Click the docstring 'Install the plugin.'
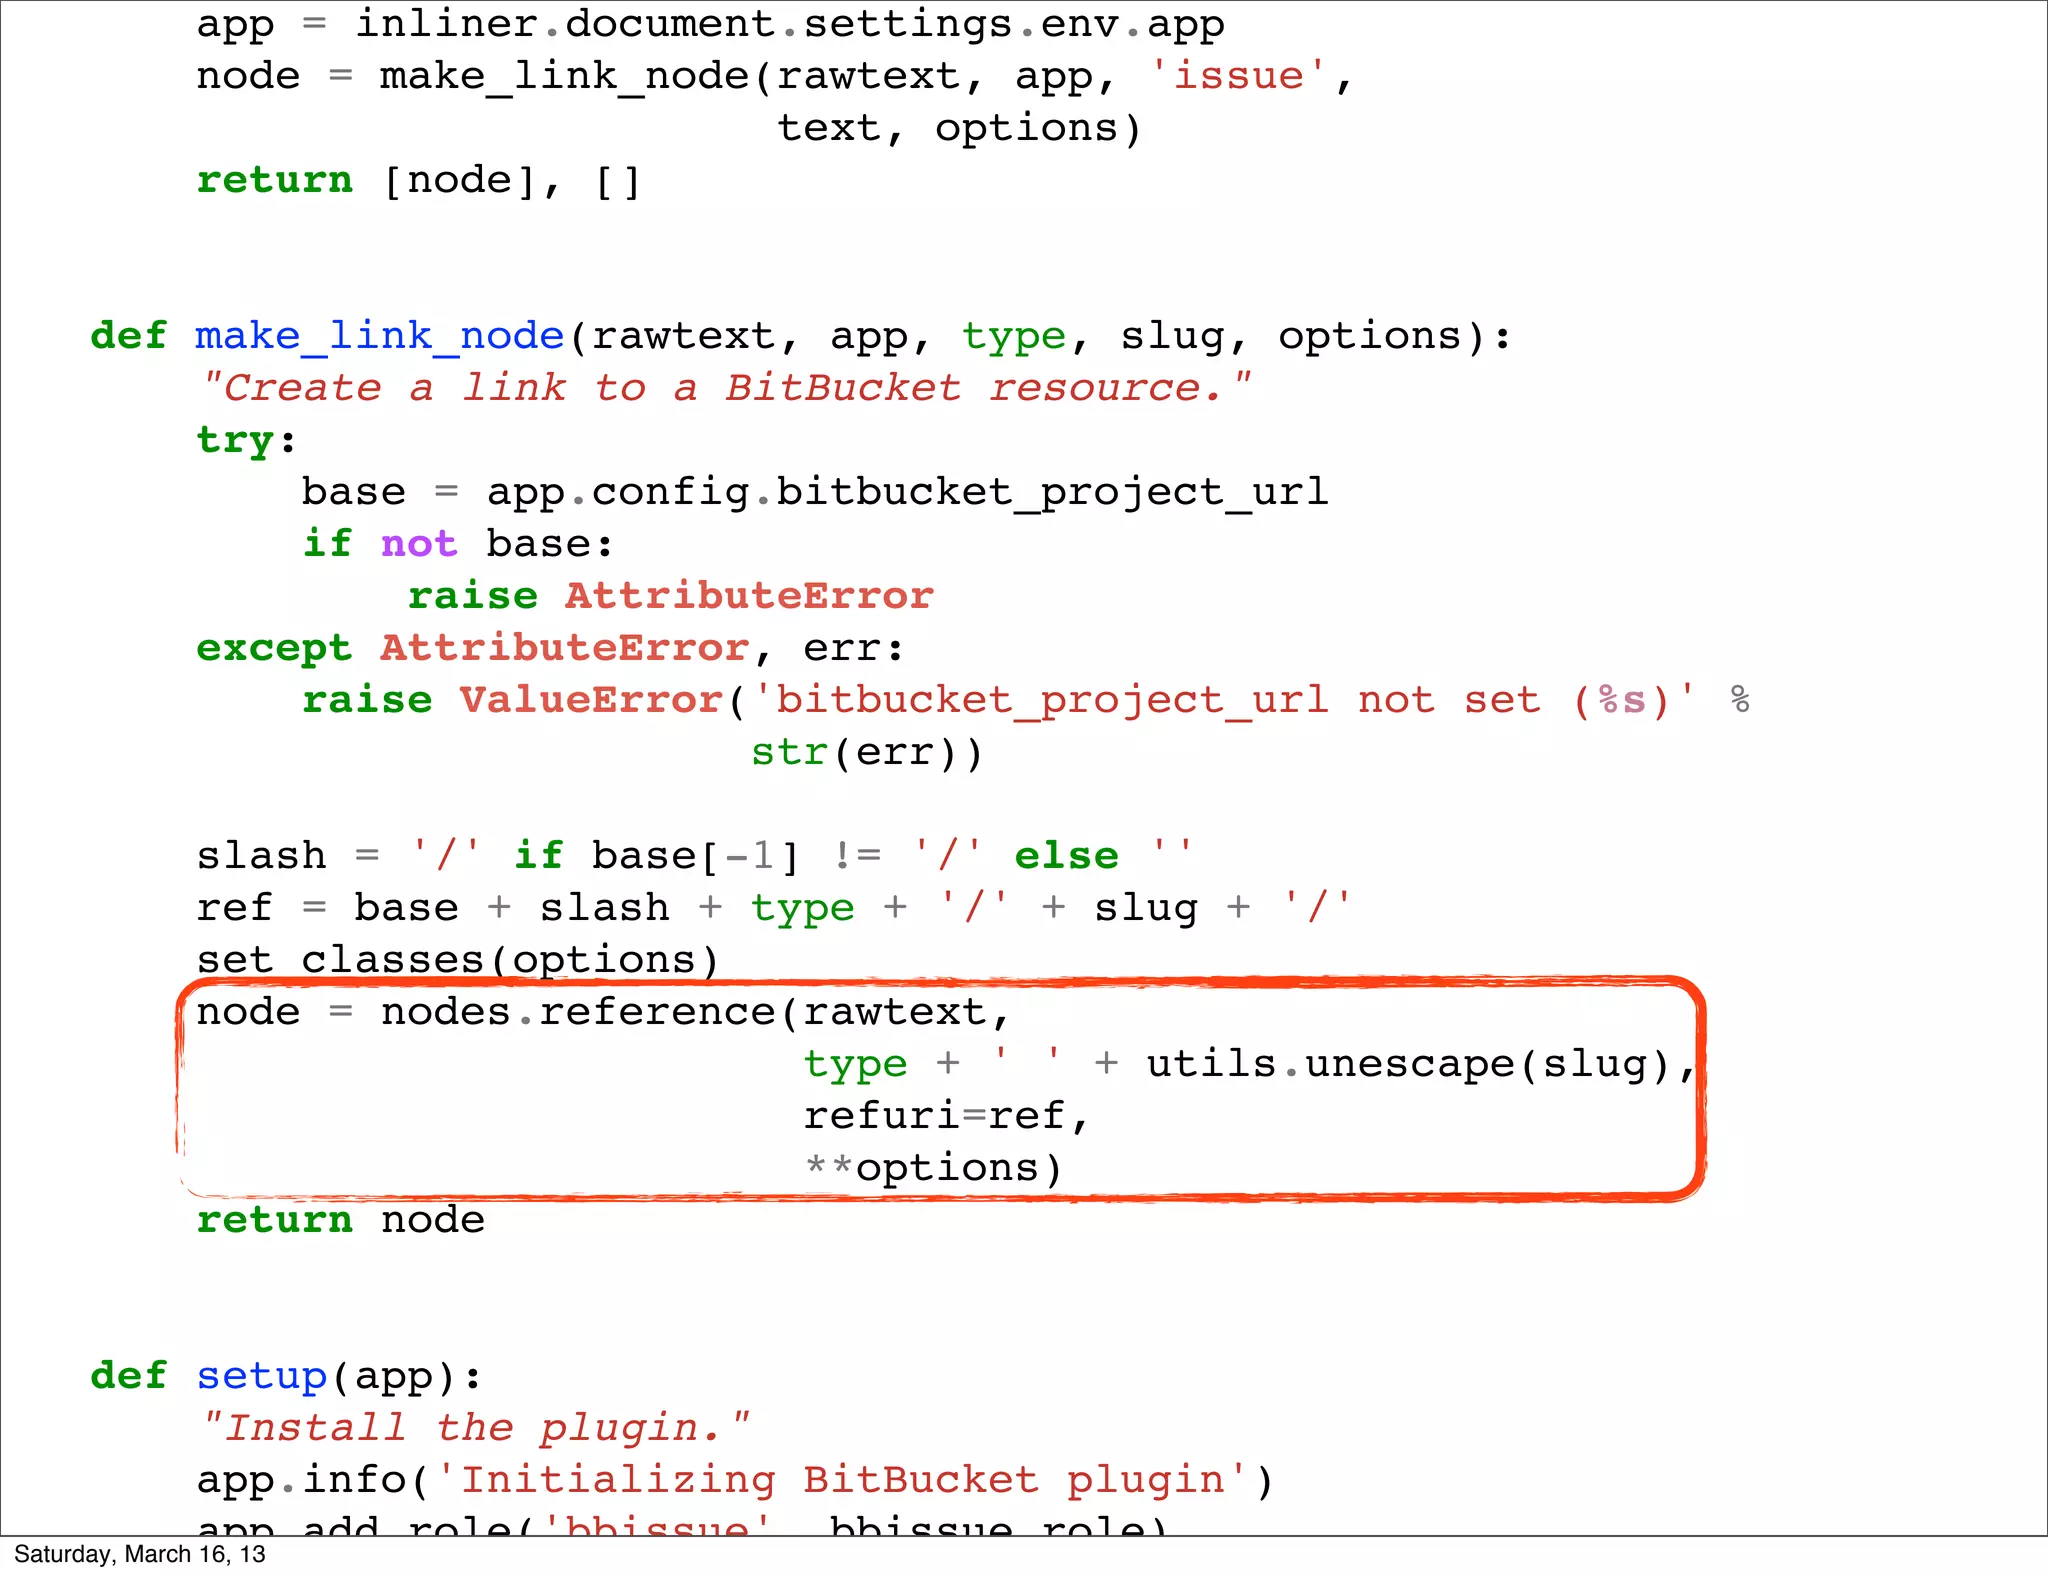The width and height of the screenshot is (2048, 1576). 475,1429
